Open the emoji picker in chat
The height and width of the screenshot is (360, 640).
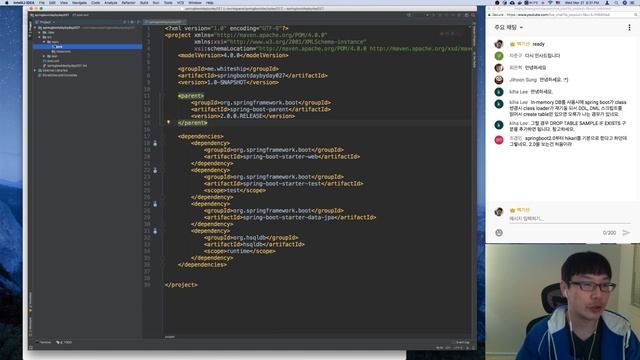[499, 233]
